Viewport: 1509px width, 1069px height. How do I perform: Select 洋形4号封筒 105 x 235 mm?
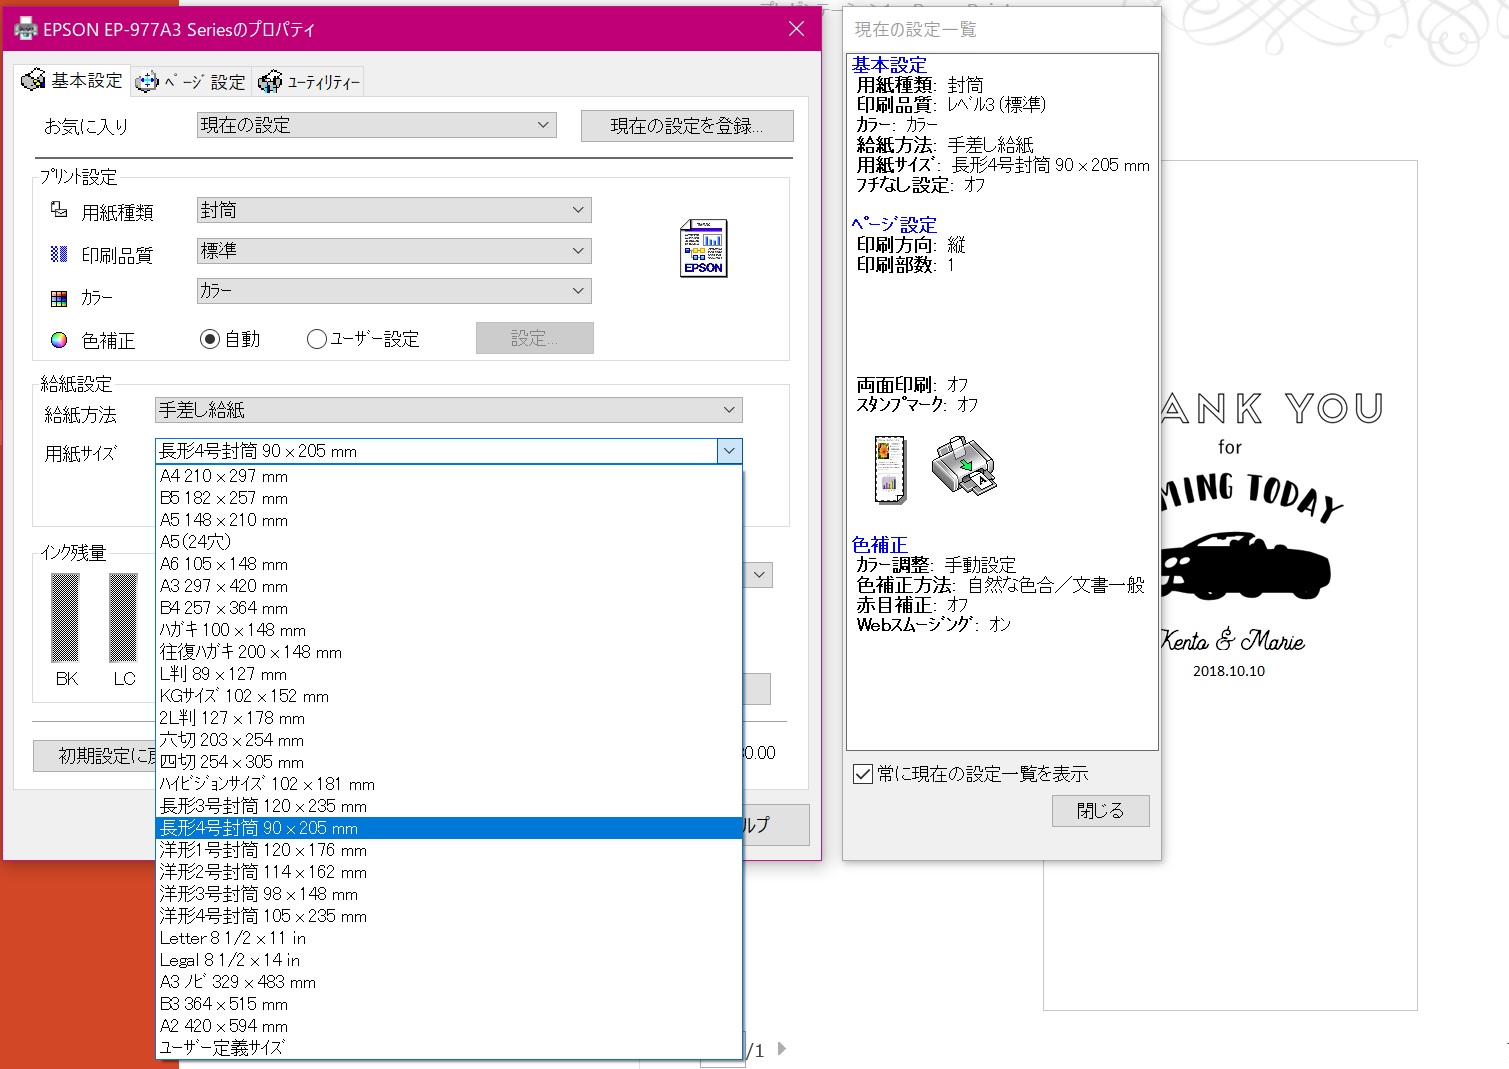pos(449,916)
